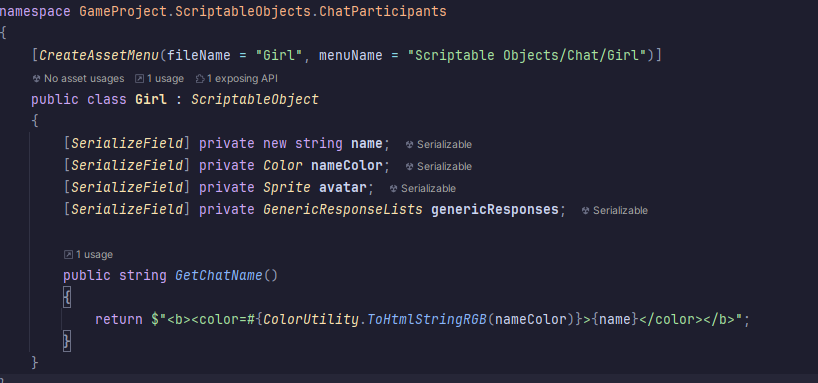Click the namespace GameProject.ScriptableObjects.ChatParticipants text
This screenshot has width=818, height=383.
[223, 11]
